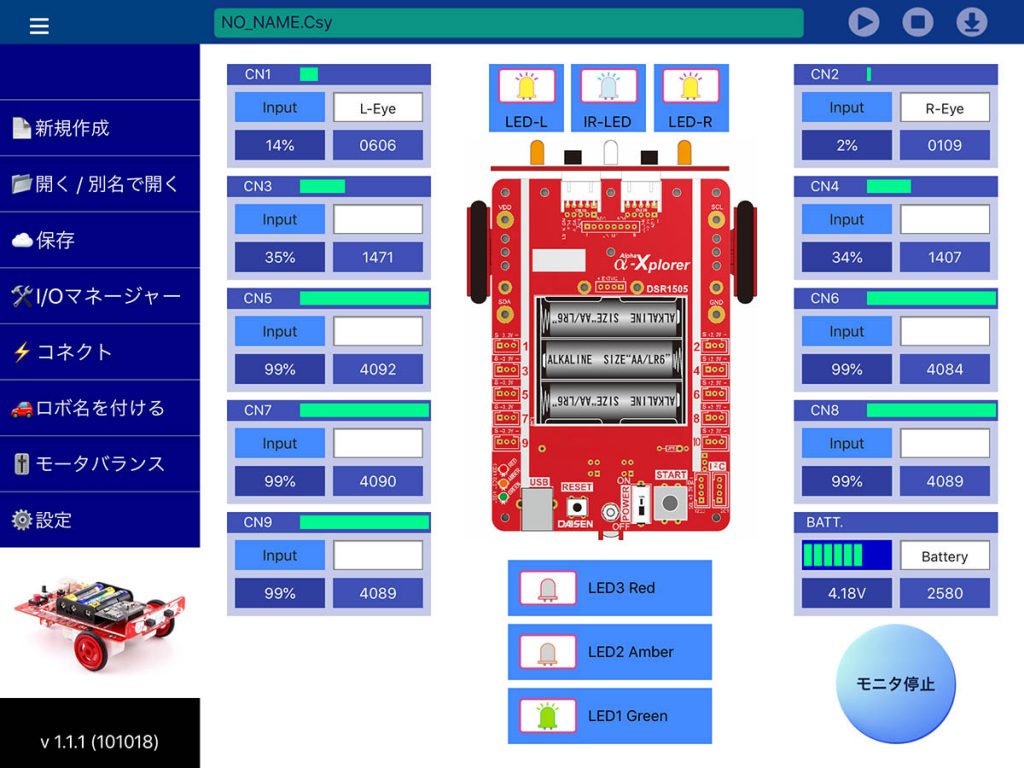The height and width of the screenshot is (768, 1024).
Task: Toggle the LED-L yellow lamp
Action: point(526,86)
